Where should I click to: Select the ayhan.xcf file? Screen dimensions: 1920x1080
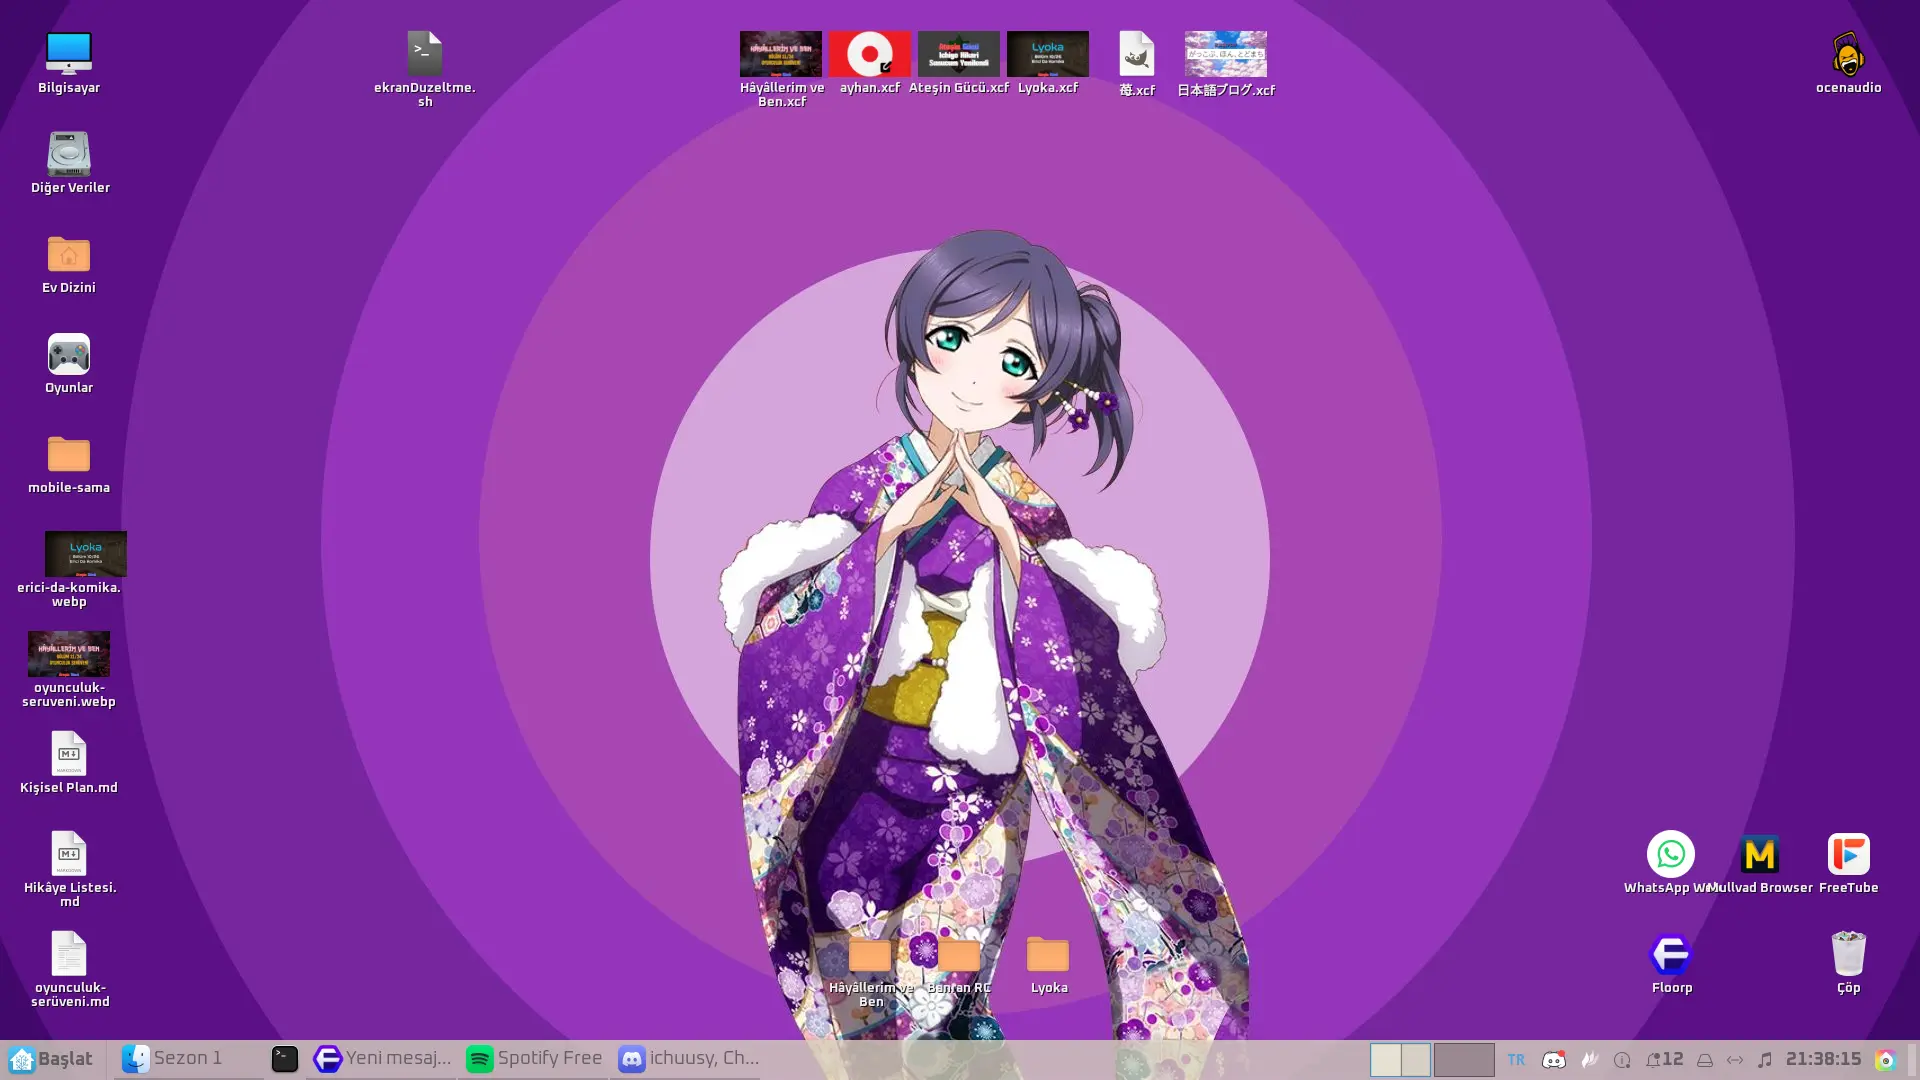click(x=870, y=62)
